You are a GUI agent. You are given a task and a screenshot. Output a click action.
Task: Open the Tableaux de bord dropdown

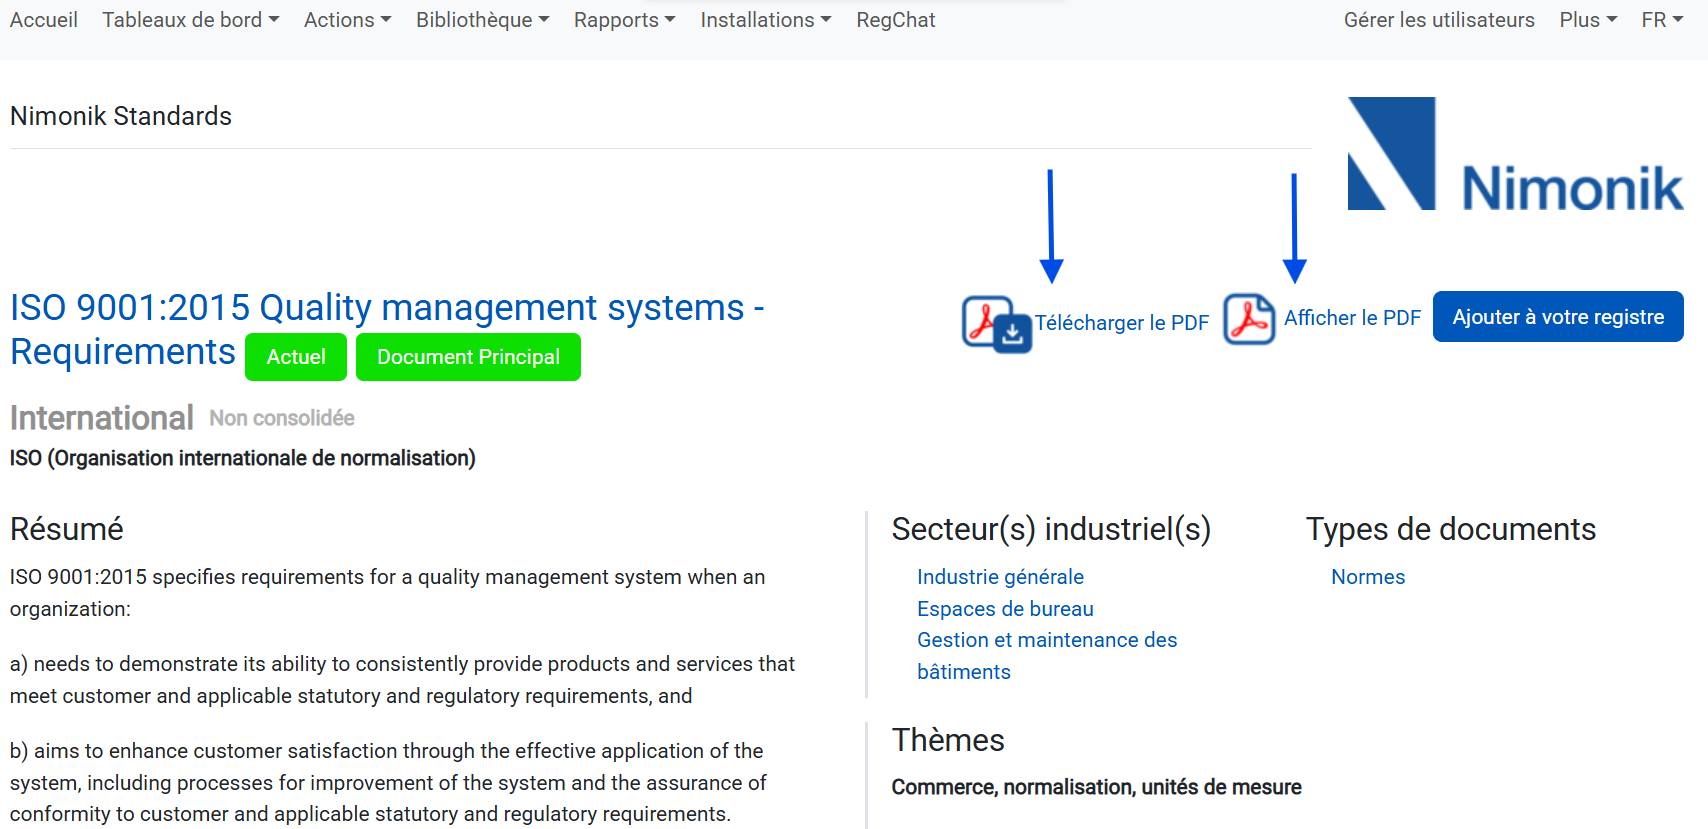click(x=191, y=20)
